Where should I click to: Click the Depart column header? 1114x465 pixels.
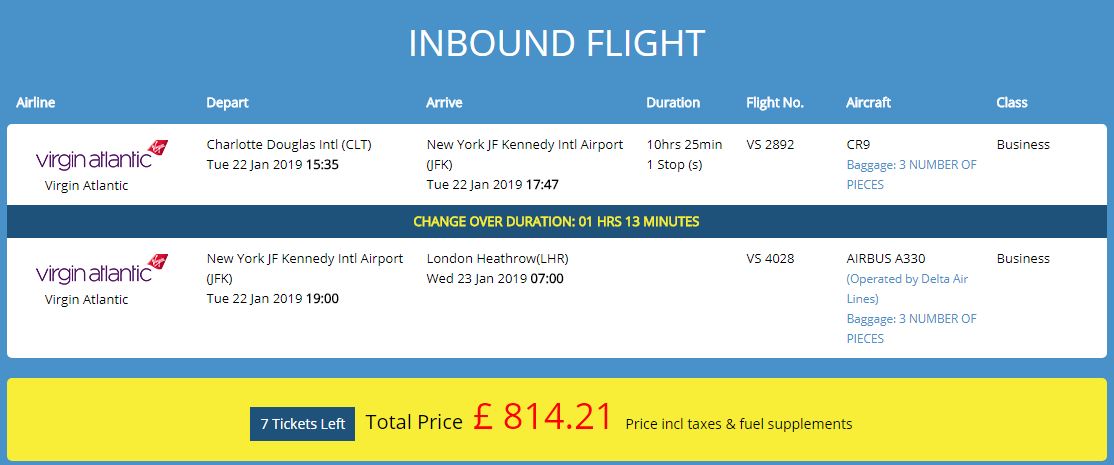227,102
